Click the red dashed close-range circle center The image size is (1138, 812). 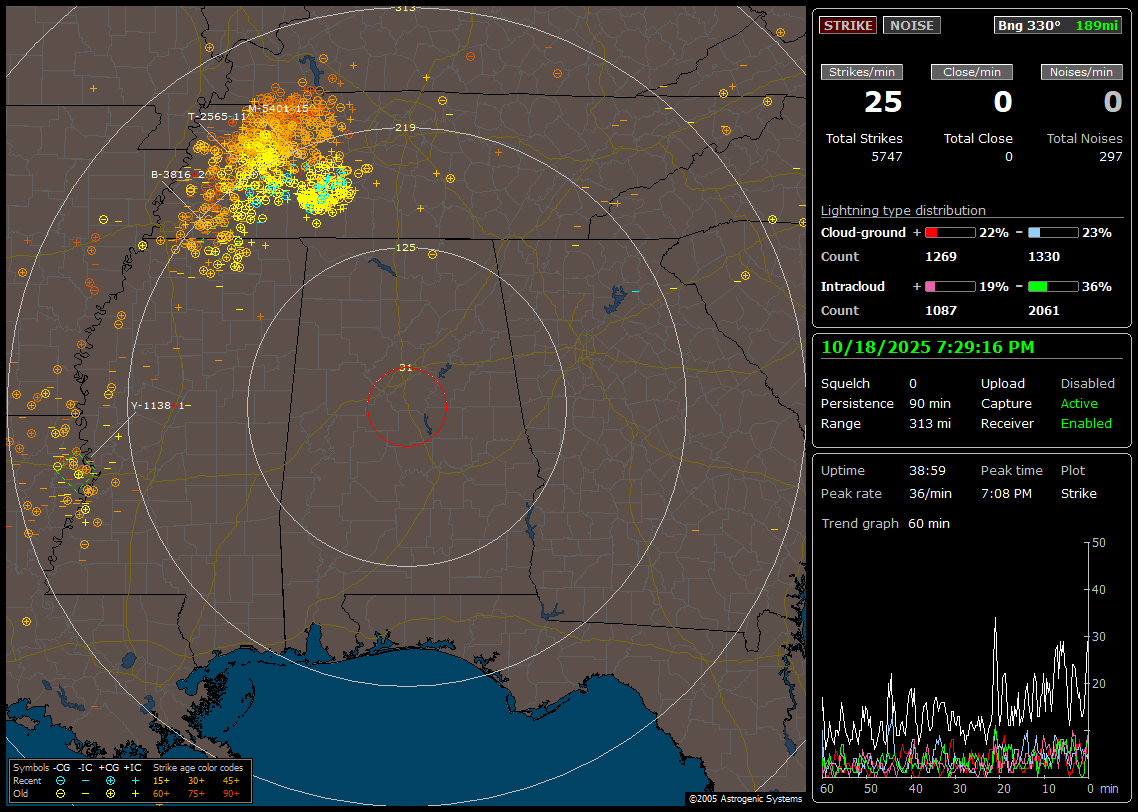point(406,406)
